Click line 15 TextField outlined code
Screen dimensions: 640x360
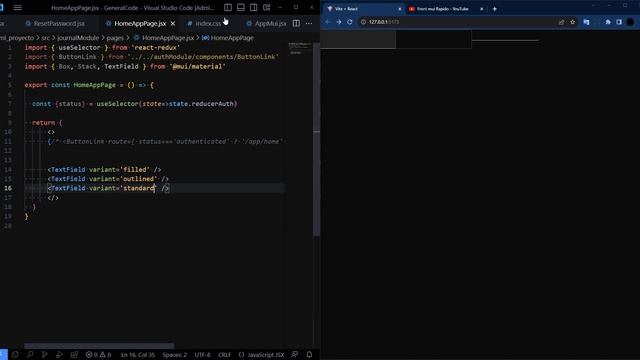[108, 179]
